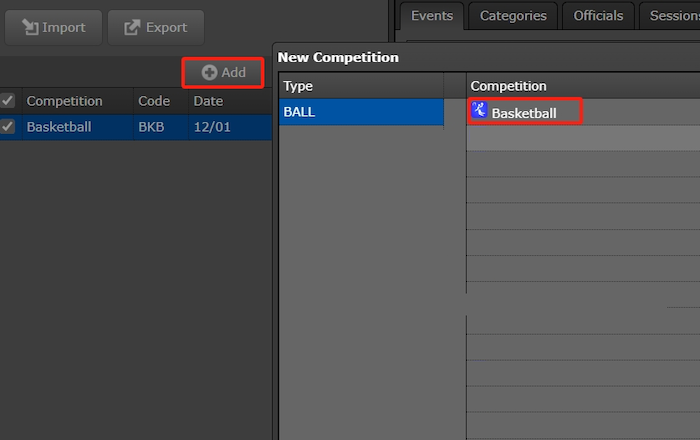Click the Type column header
The image size is (700, 440).
pyautogui.click(x=299, y=86)
